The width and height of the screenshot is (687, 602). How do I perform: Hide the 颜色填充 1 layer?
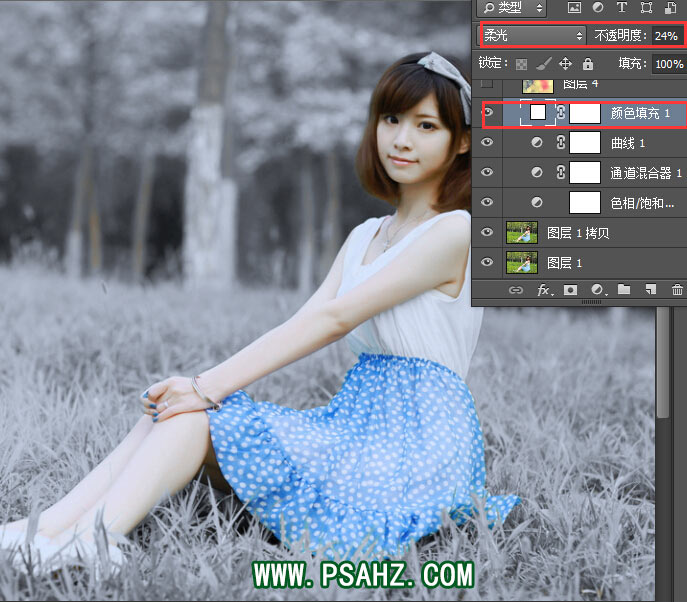point(487,113)
